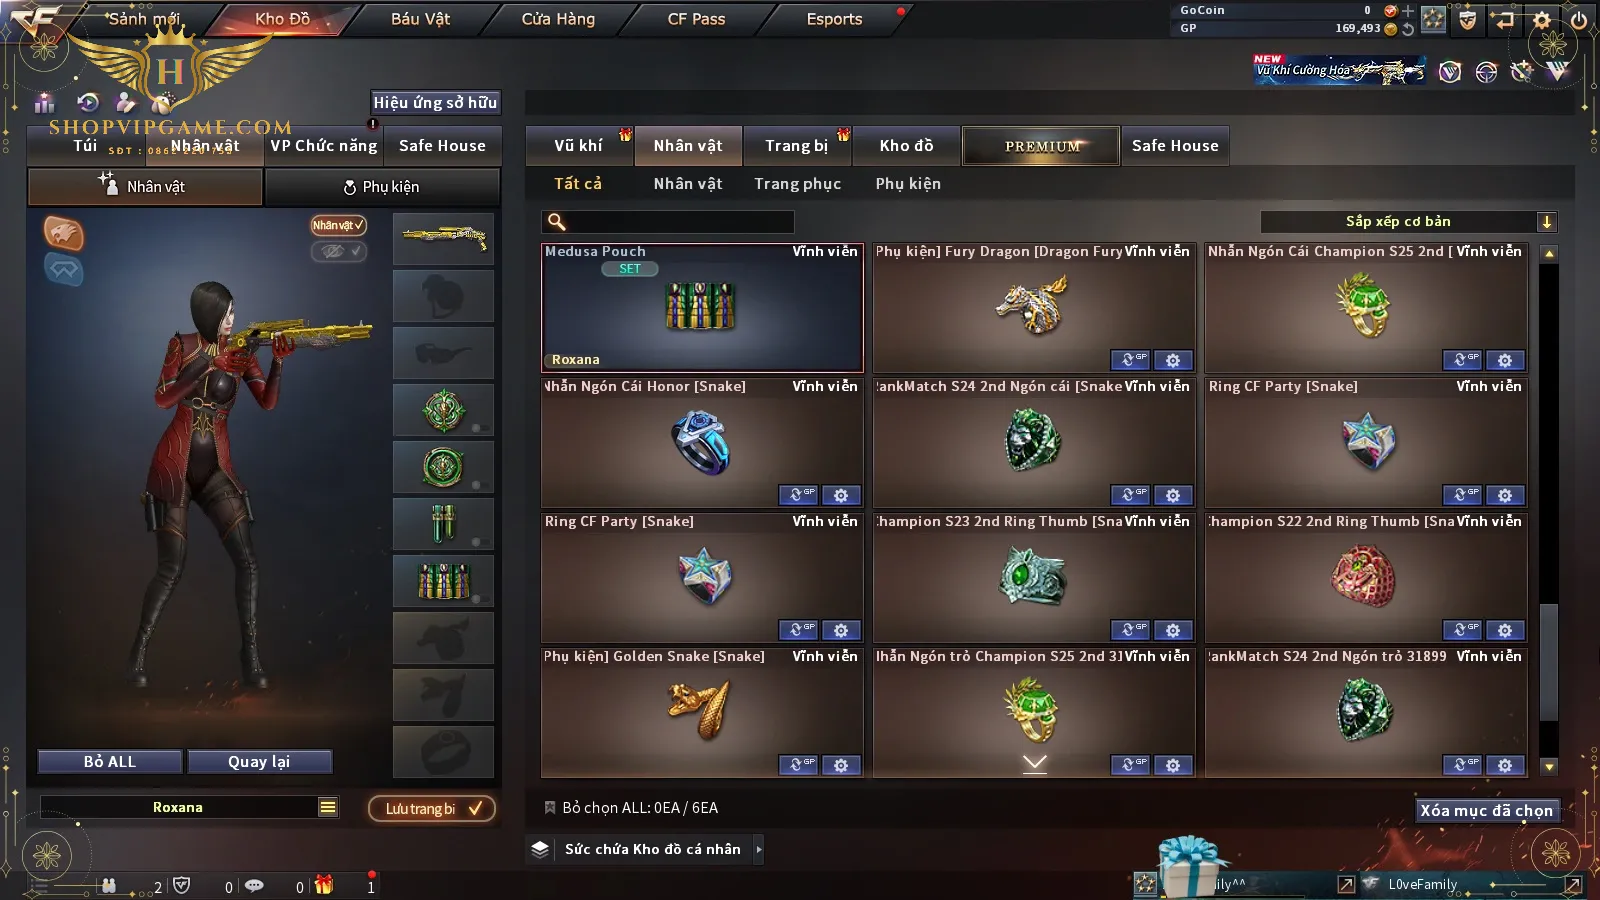Toggle the hidden eye visibility option
1600x900 pixels.
[338, 251]
